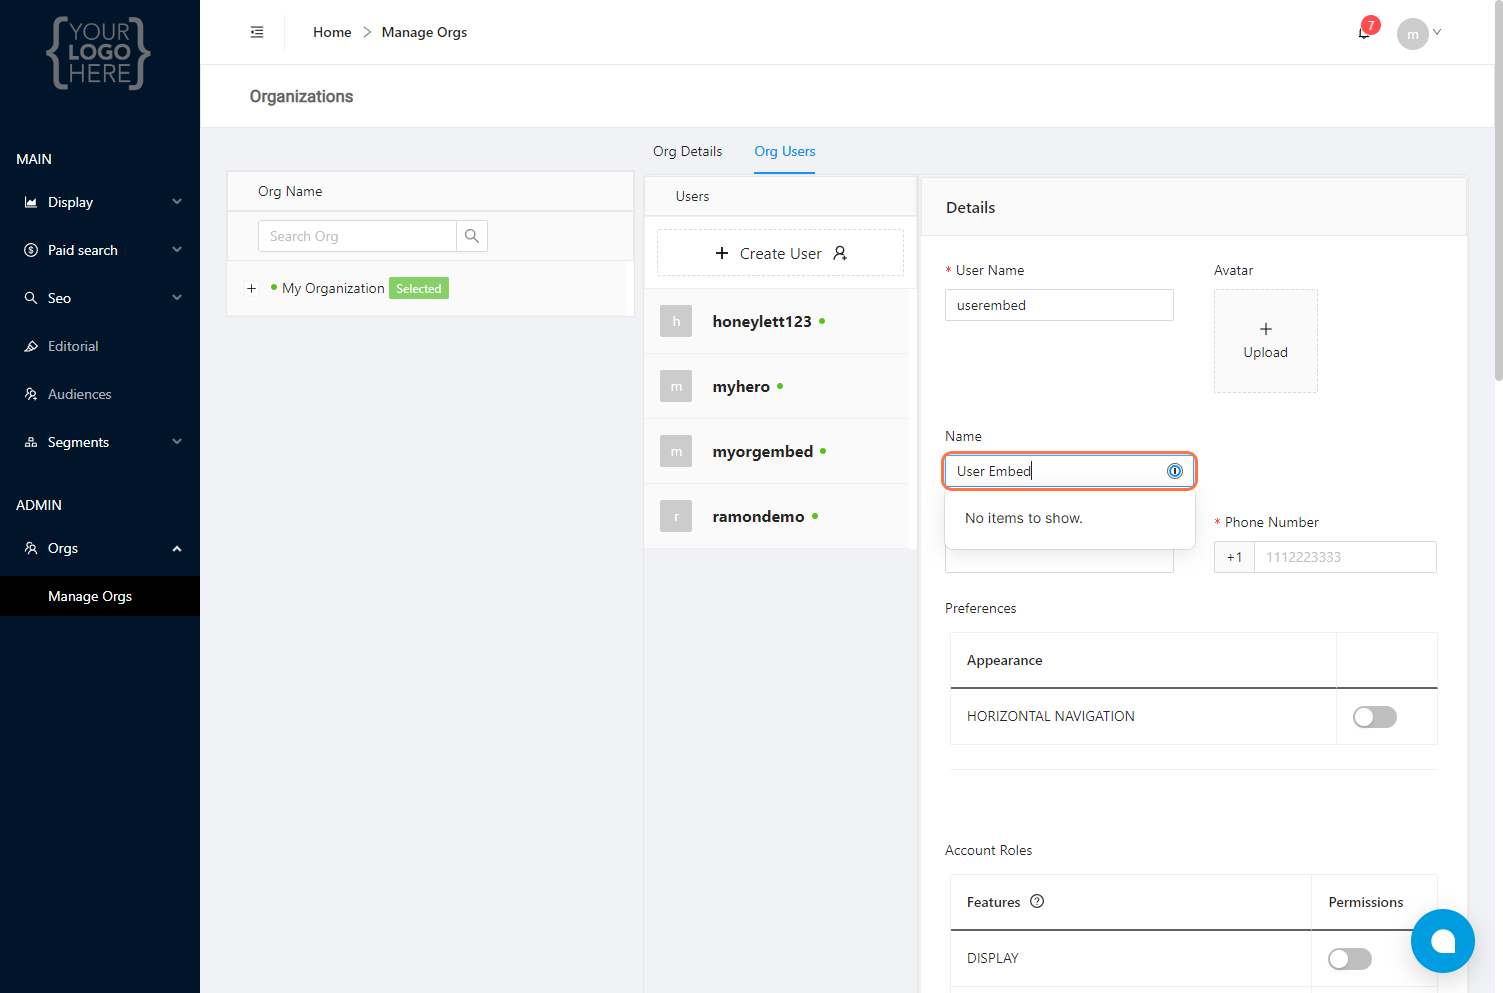This screenshot has width=1503, height=993.
Task: Open the user profile dropdown
Action: pyautogui.click(x=1419, y=33)
